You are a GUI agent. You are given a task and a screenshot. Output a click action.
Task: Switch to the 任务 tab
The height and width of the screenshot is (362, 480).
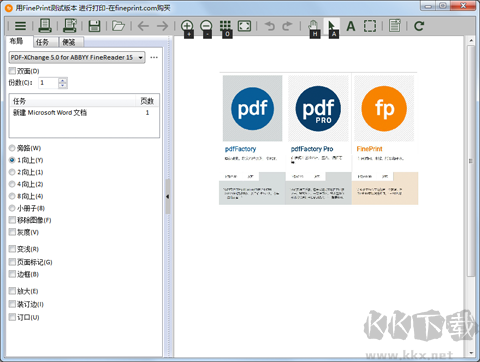pyautogui.click(x=42, y=42)
